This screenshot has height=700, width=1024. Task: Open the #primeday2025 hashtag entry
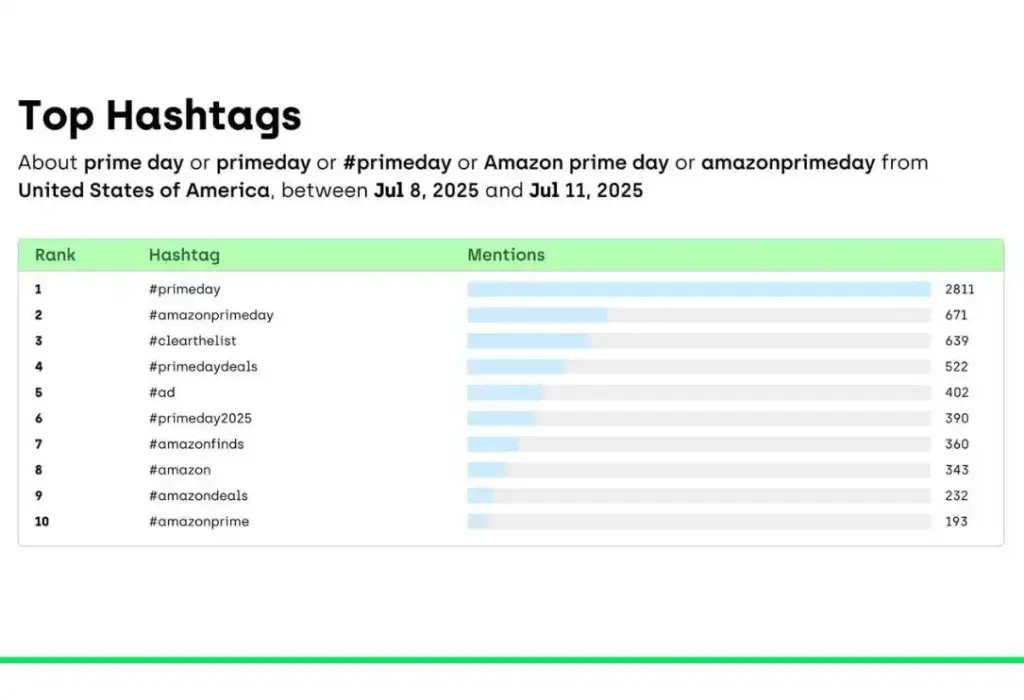(200, 419)
